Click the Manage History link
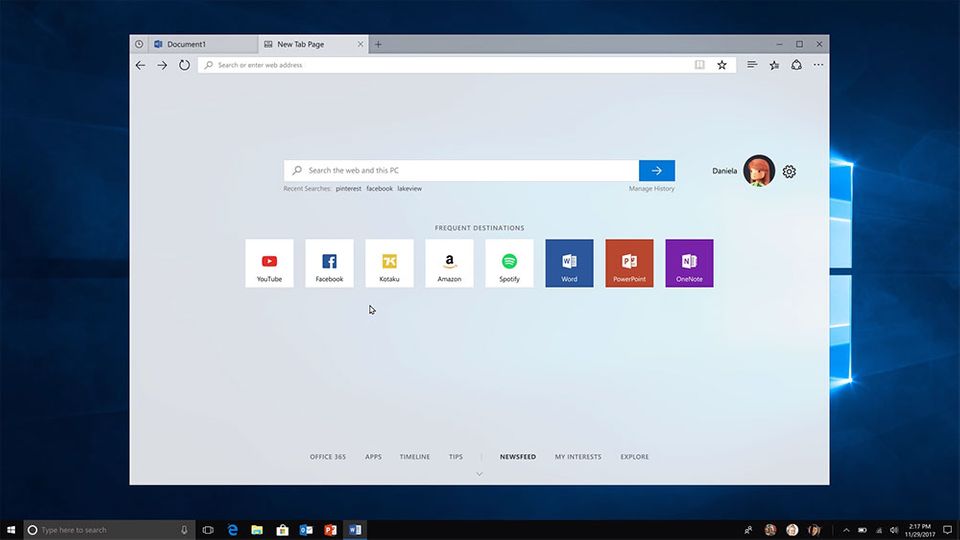Viewport: 960px width, 540px height. tap(651, 189)
